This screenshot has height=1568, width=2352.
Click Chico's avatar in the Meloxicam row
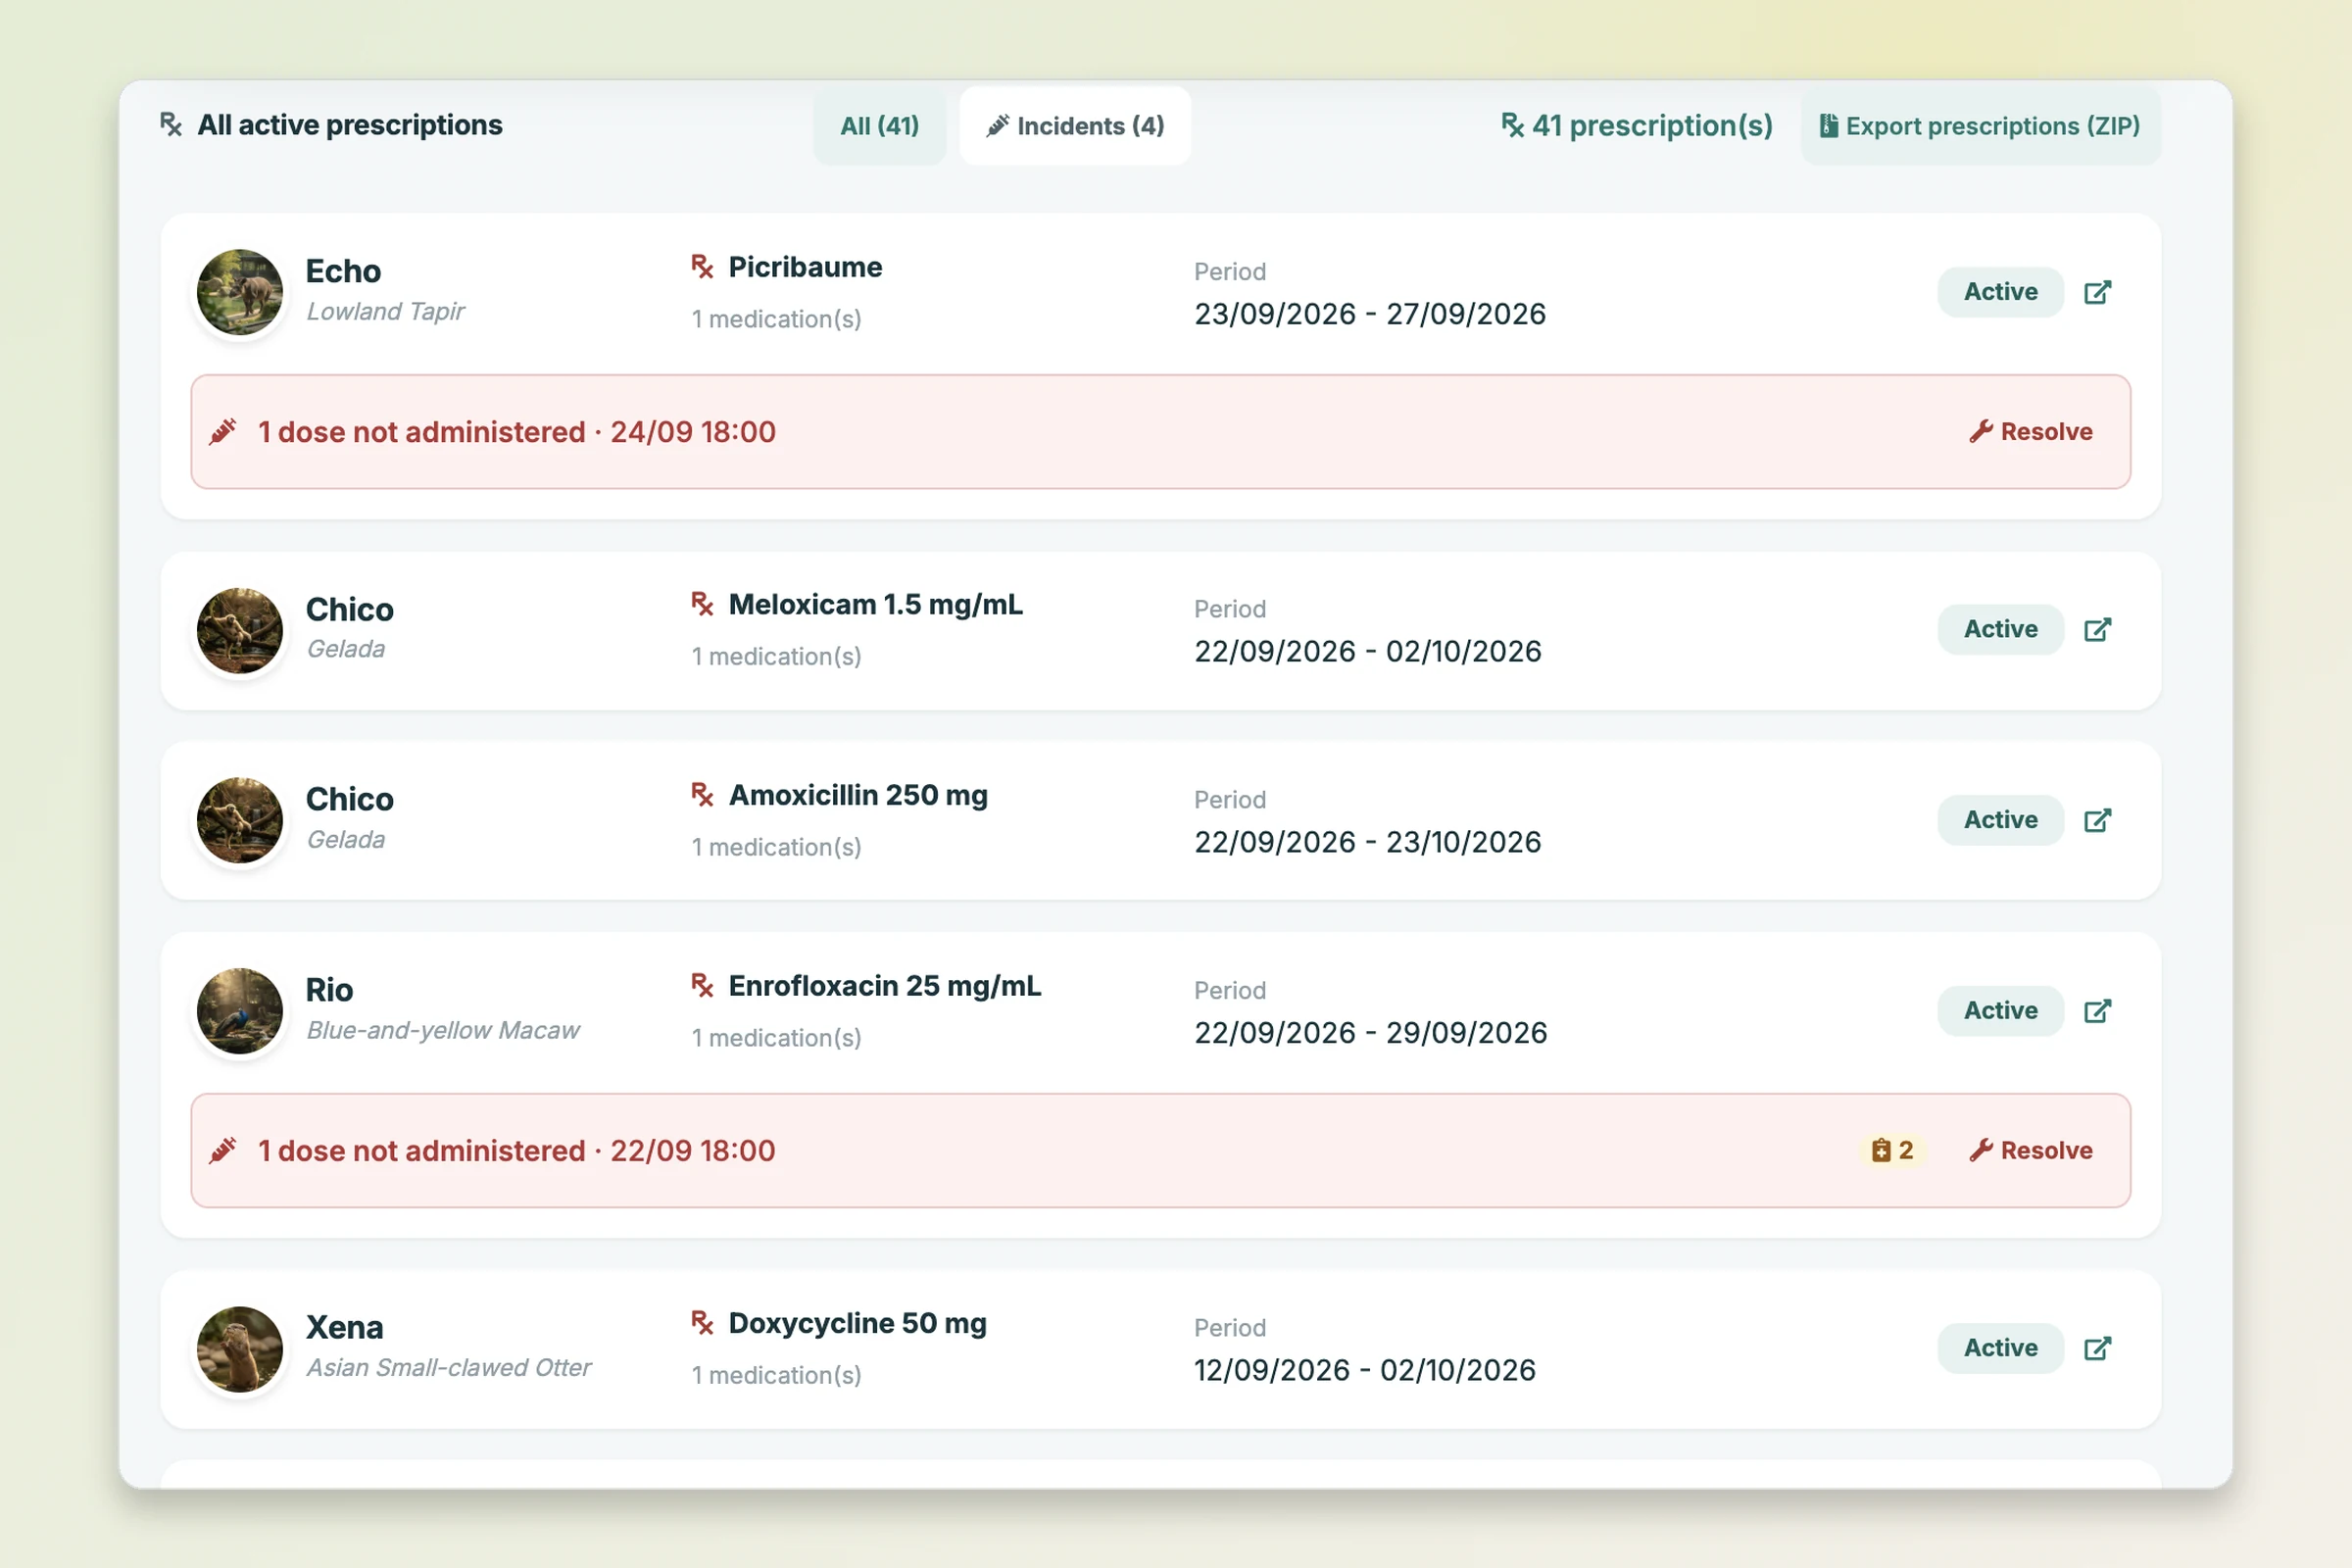[240, 630]
